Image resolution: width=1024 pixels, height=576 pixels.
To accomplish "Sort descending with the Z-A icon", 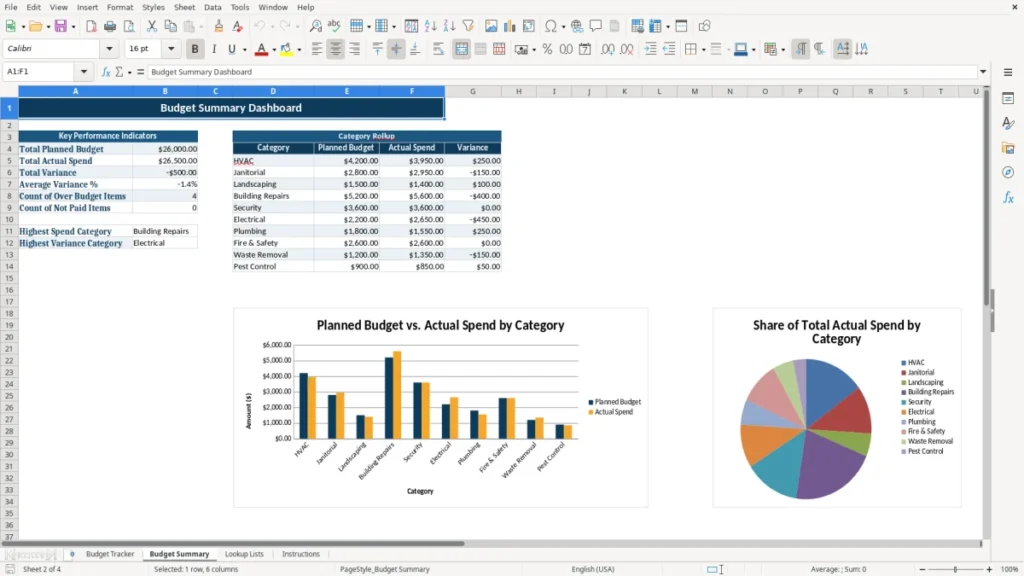I will (x=449, y=26).
